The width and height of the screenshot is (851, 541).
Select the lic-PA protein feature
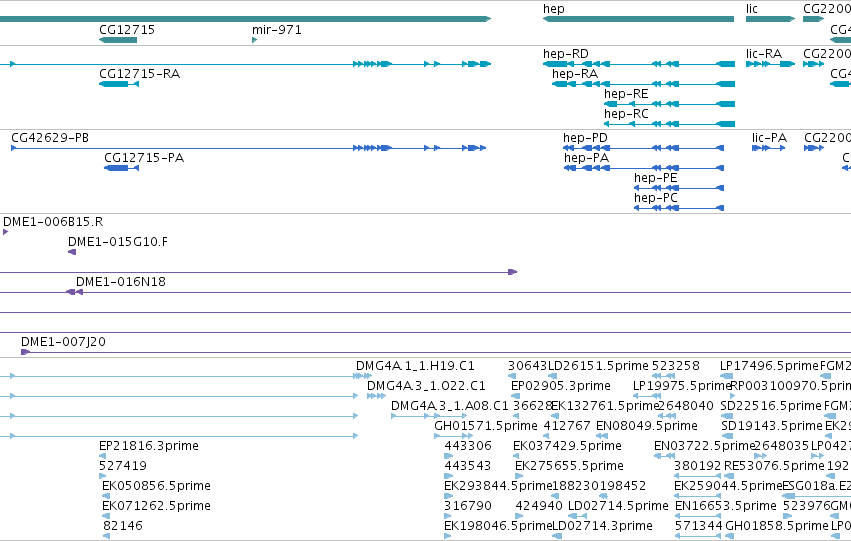point(769,148)
